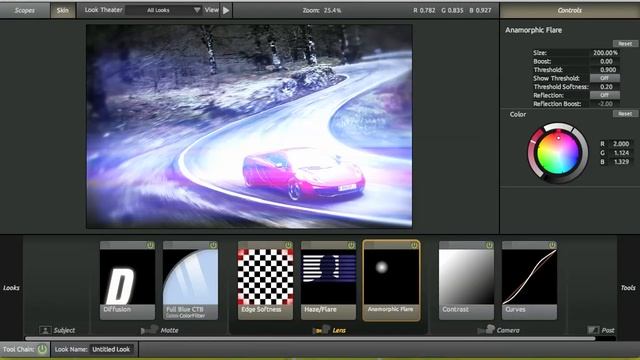
Task: Click the color B value 1.329
Action: [x=621, y=162]
